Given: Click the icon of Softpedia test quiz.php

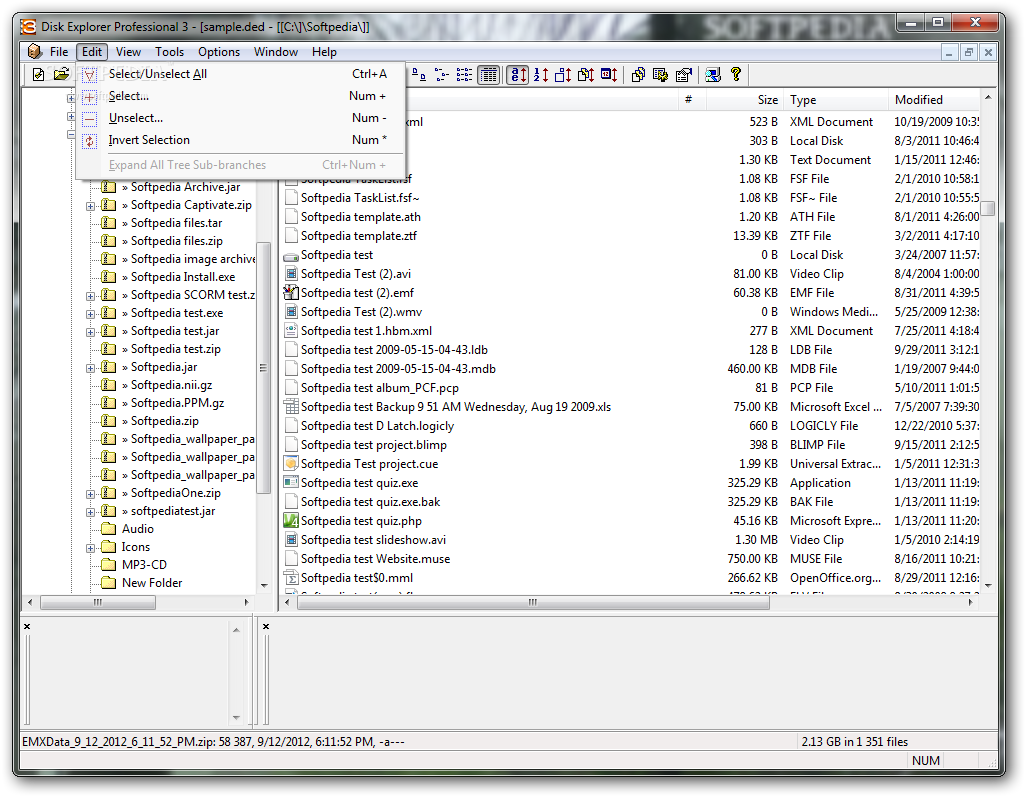Looking at the screenshot, I should pyautogui.click(x=291, y=521).
